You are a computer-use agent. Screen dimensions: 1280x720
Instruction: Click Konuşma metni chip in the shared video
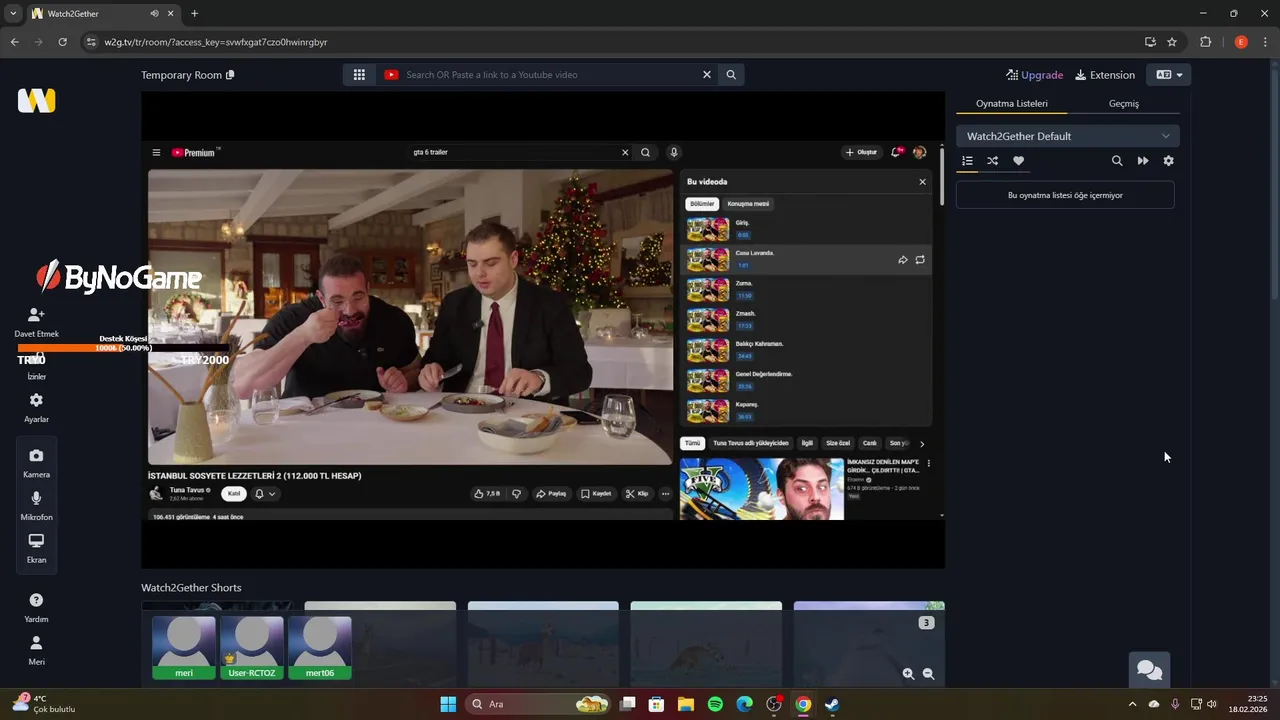pyautogui.click(x=748, y=204)
